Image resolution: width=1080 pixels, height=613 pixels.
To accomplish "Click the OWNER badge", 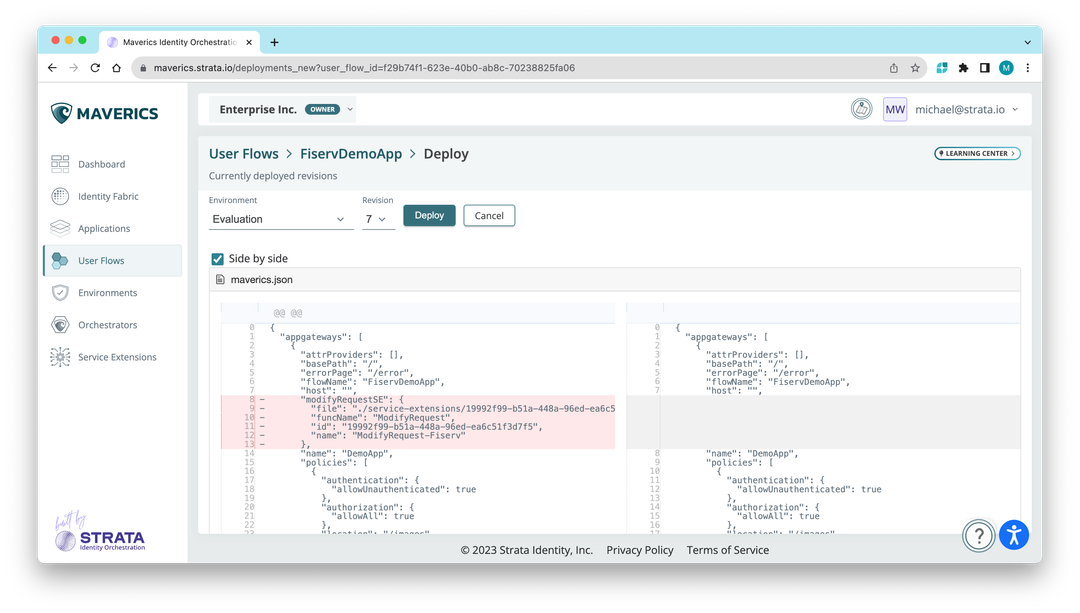I will [322, 110].
